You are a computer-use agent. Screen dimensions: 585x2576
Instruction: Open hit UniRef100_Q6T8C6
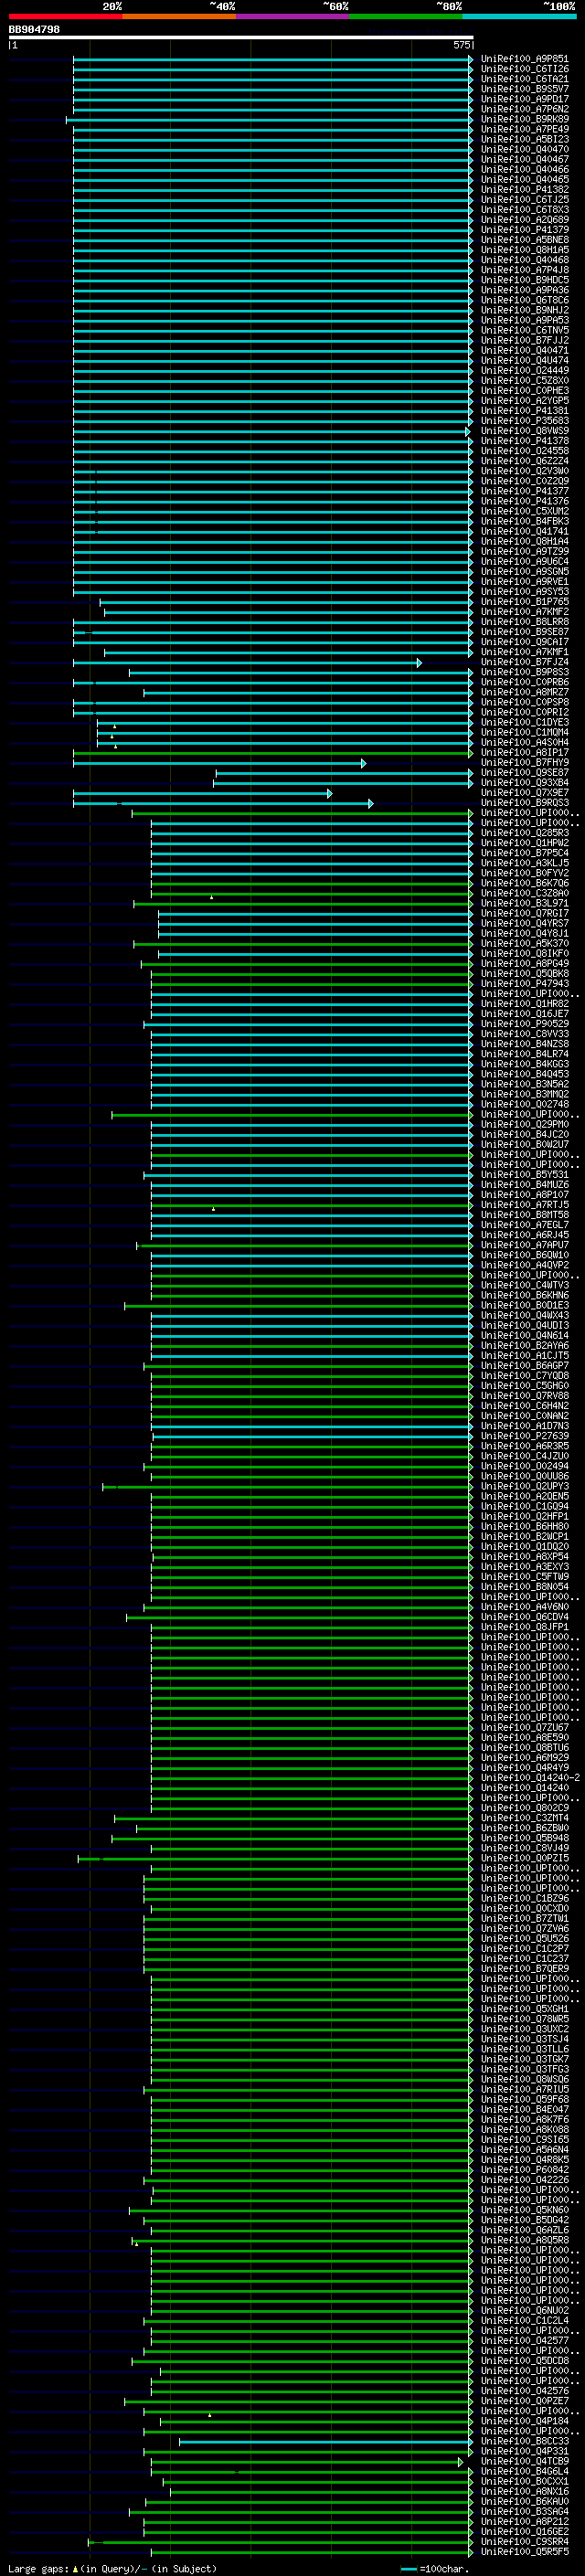(524, 300)
